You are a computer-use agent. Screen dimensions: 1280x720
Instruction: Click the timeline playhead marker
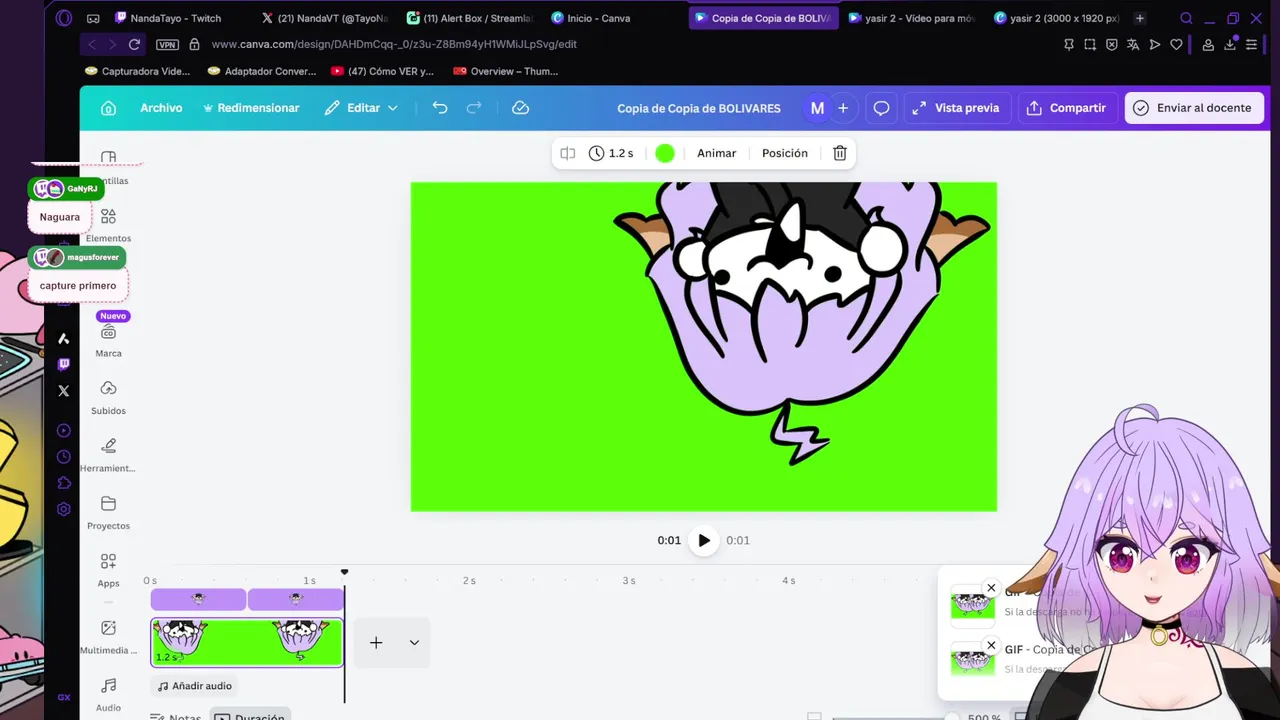coord(344,573)
